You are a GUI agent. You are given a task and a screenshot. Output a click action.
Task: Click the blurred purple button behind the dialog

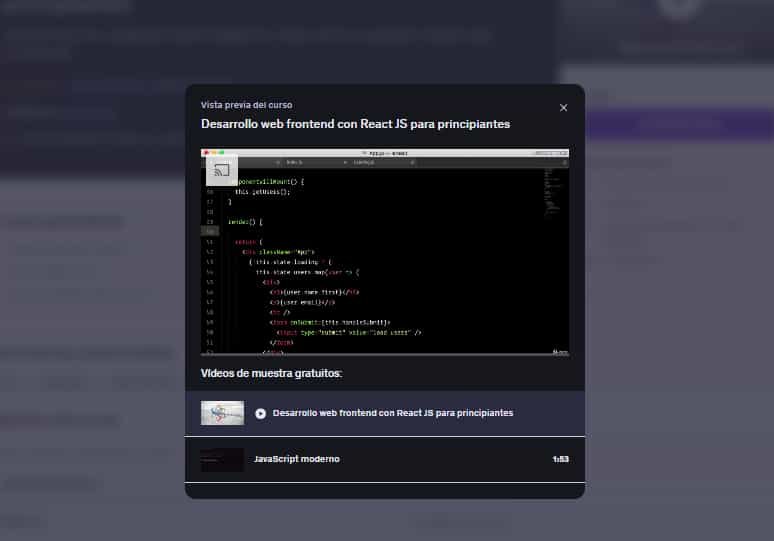tap(679, 123)
